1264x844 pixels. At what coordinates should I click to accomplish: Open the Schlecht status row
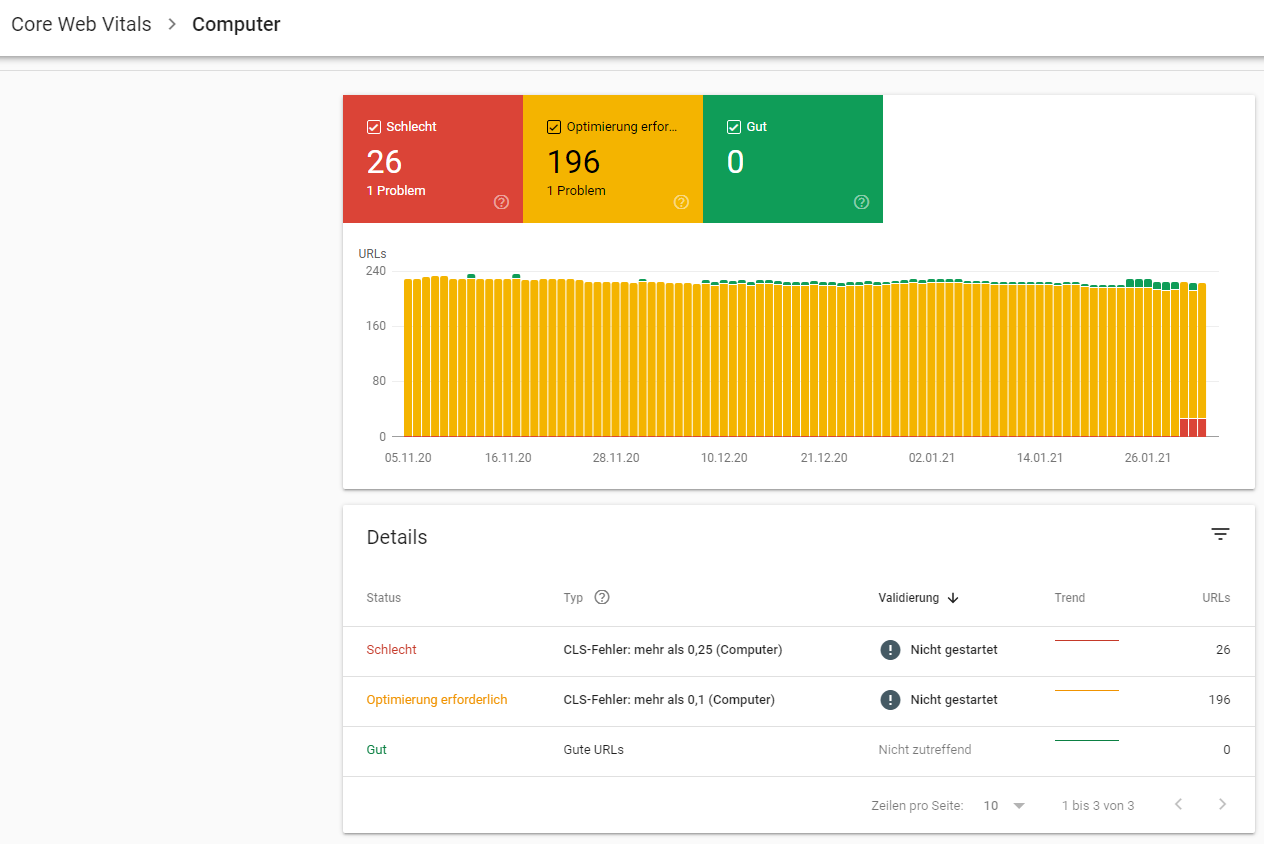tap(798, 650)
